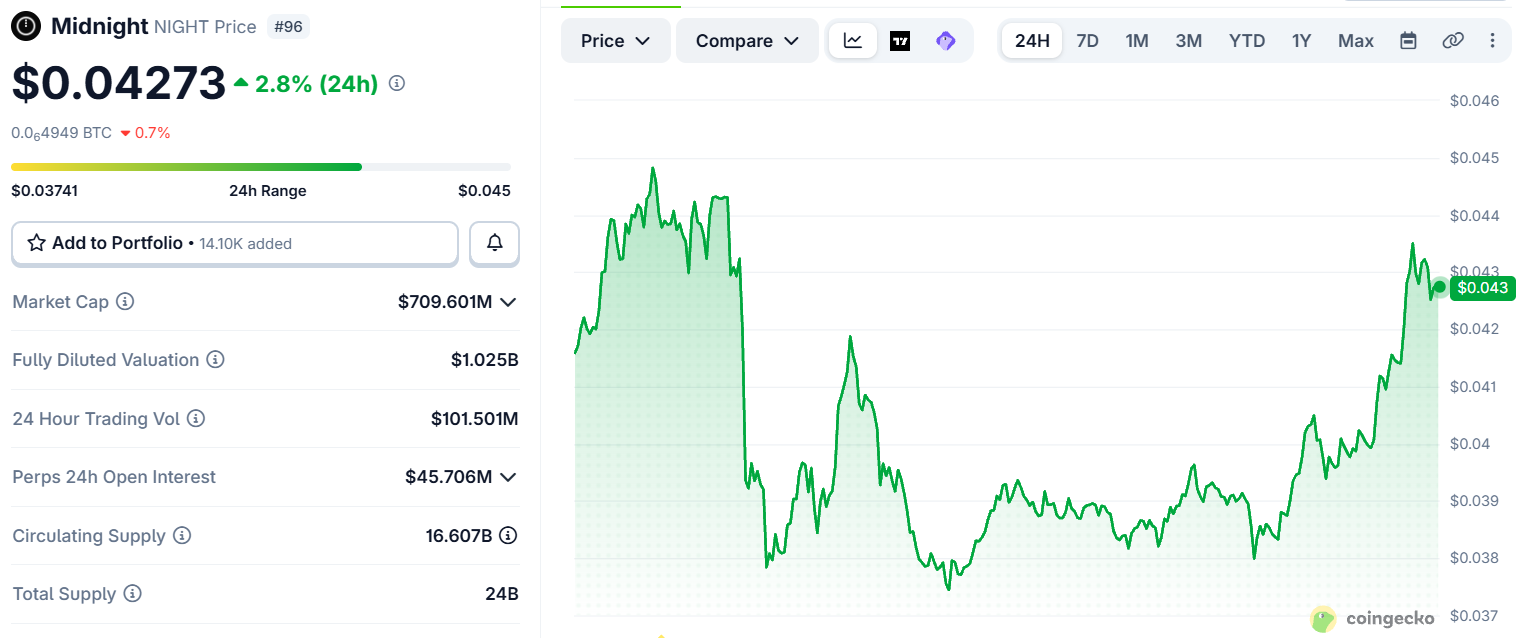This screenshot has height=638, width=1525.
Task: Open the calendar date range icon
Action: [x=1408, y=41]
